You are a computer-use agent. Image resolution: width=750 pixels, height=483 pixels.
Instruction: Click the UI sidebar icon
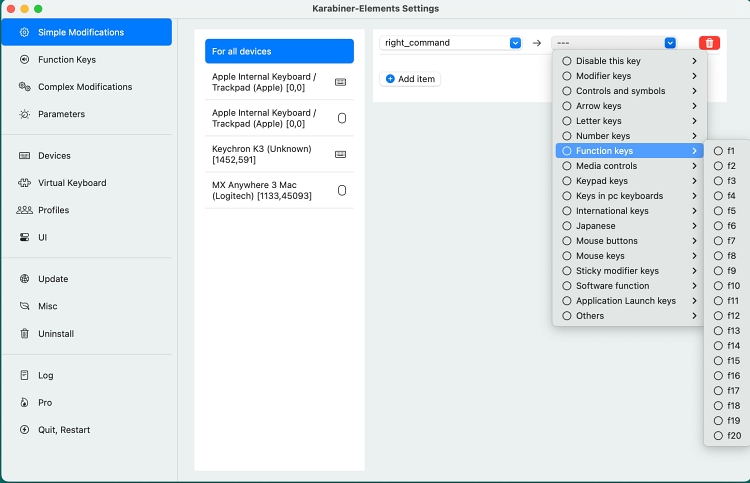pos(24,237)
